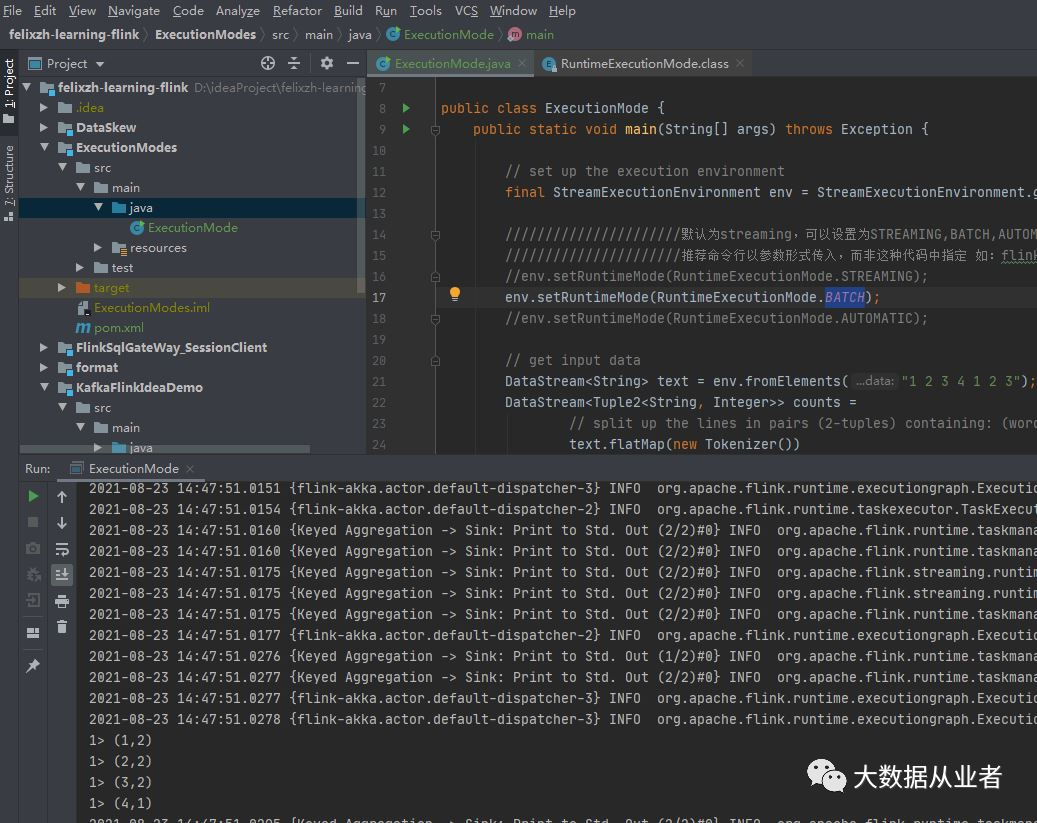Toggle soft-wrap in the Run console
Screen dimensions: 1037x823
[62, 549]
